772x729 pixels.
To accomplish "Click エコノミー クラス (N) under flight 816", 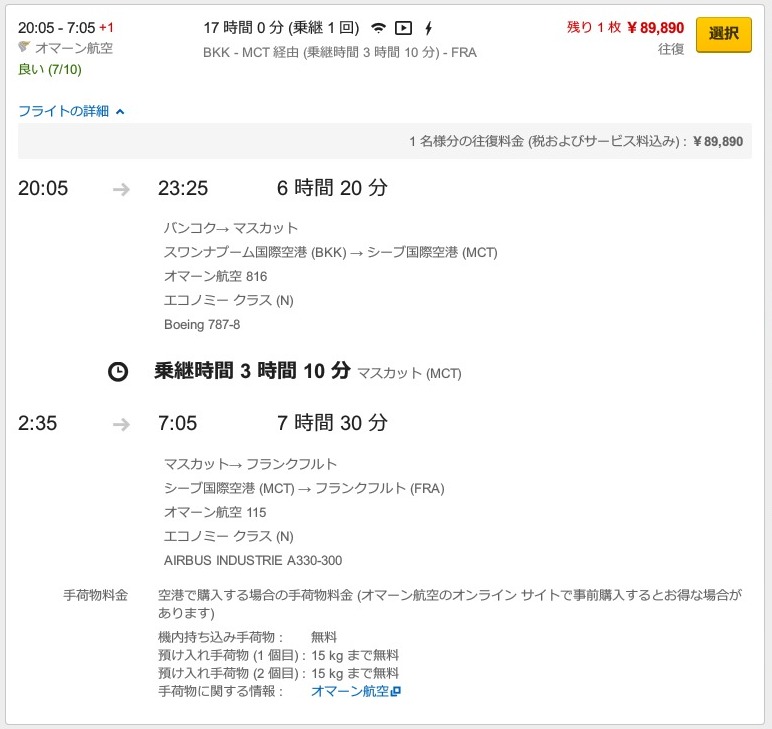I will point(228,300).
